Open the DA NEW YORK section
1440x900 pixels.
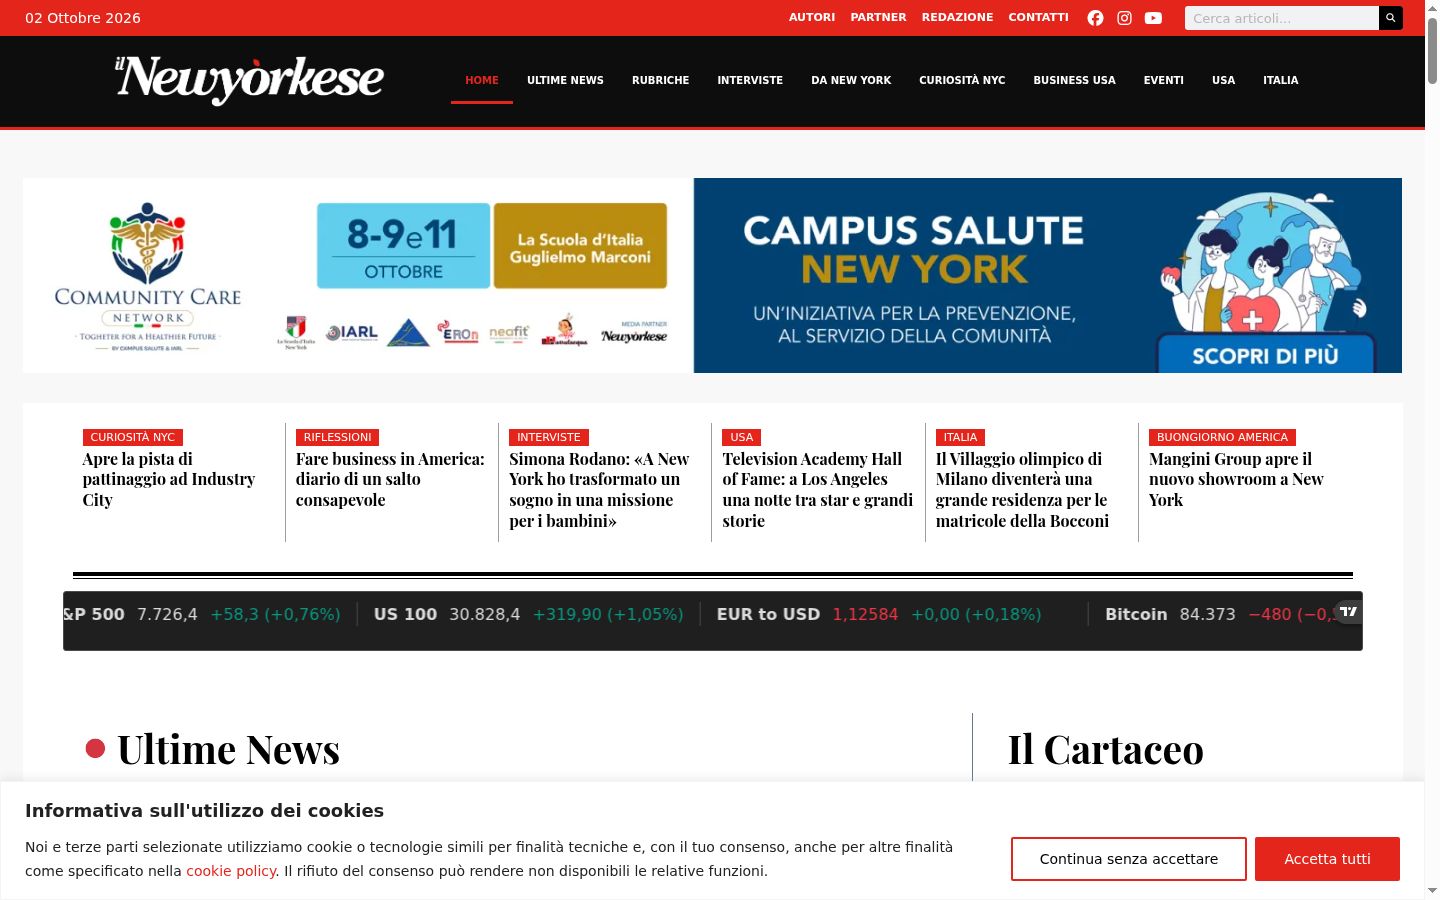click(x=851, y=80)
